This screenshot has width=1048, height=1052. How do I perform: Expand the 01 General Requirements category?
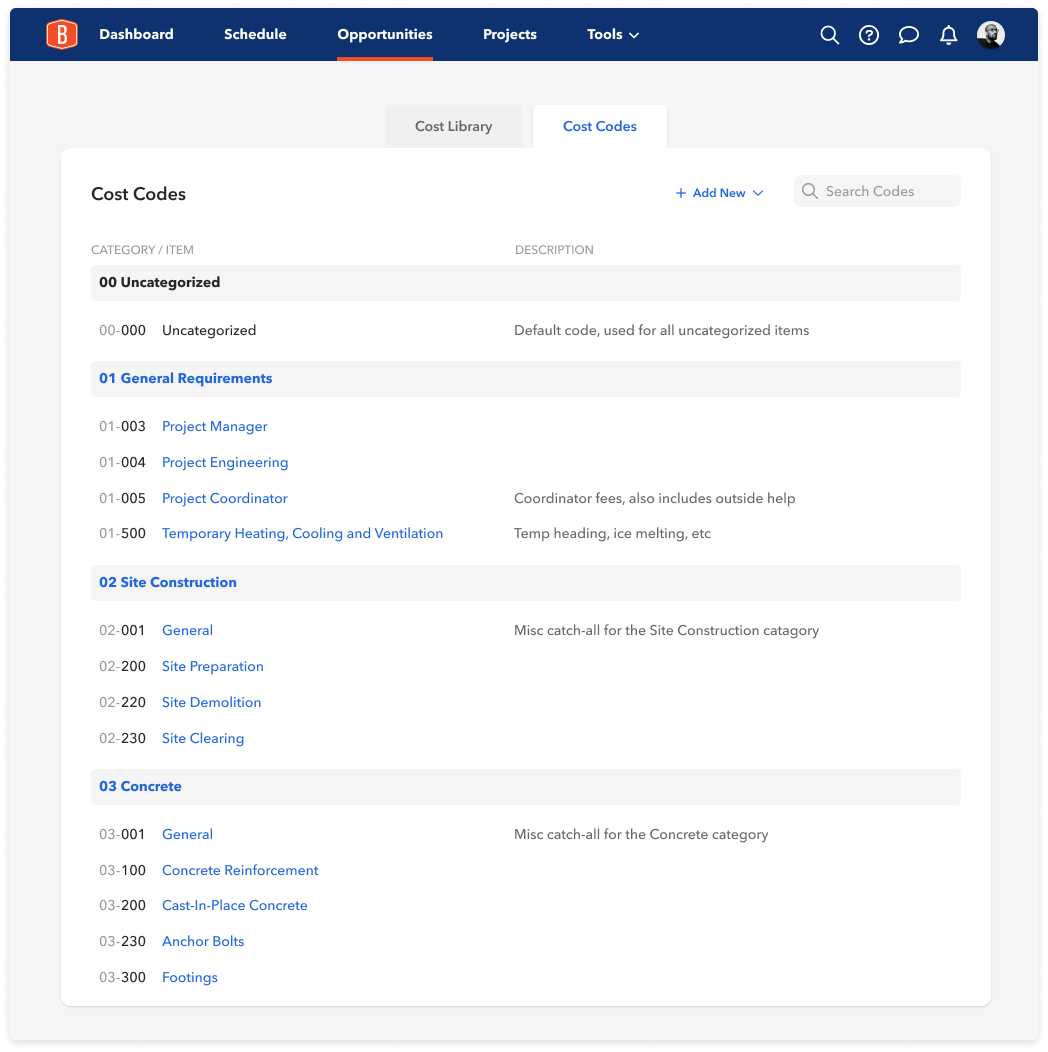coord(185,378)
